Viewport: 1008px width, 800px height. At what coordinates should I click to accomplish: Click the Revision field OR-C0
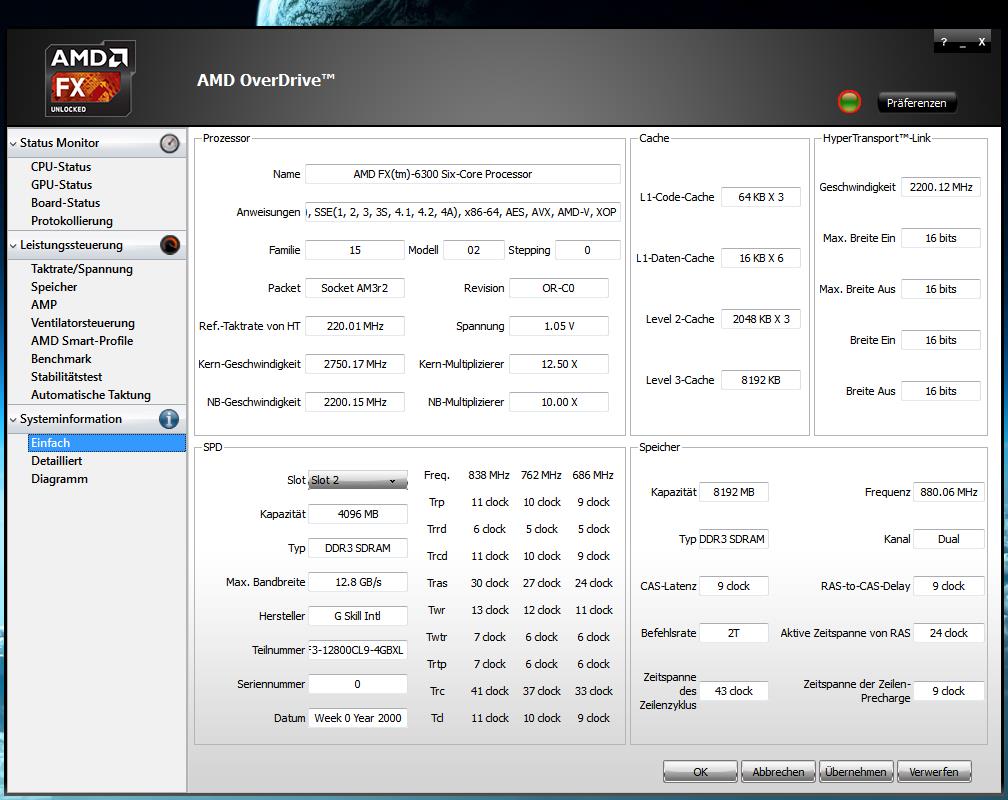559,288
